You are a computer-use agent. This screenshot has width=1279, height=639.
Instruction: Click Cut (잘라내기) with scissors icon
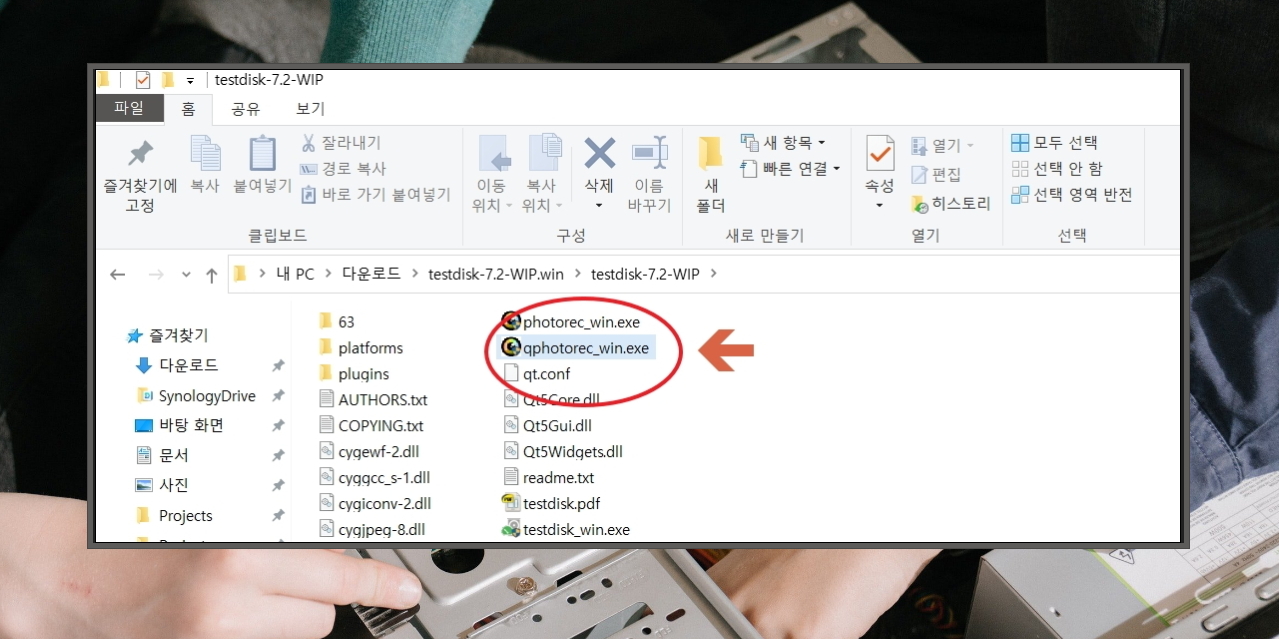tap(341, 143)
